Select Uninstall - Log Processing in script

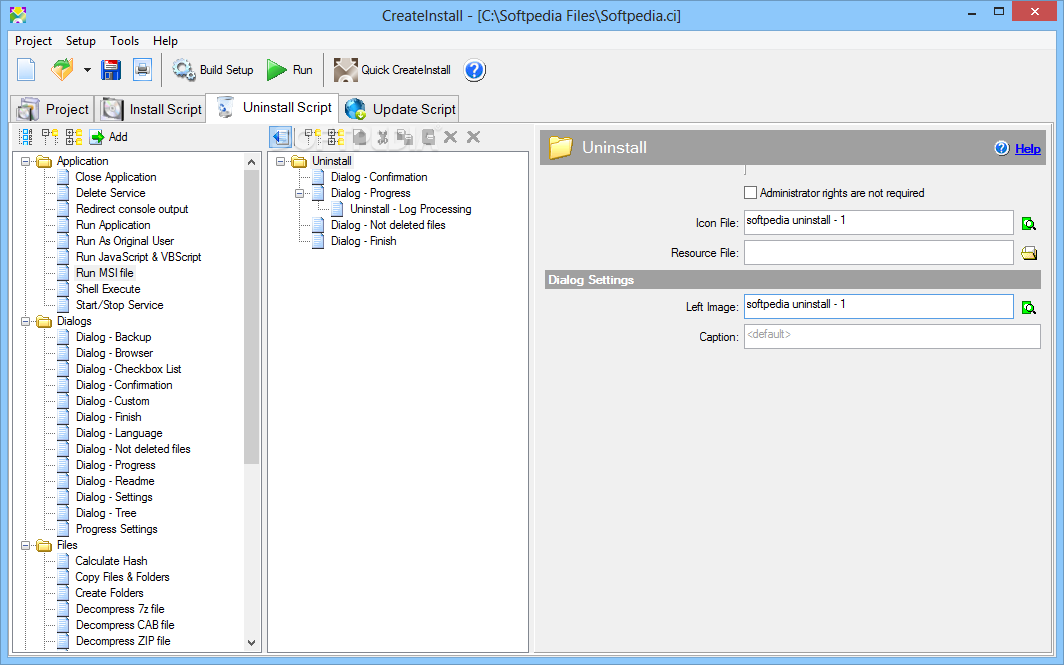[x=411, y=209]
